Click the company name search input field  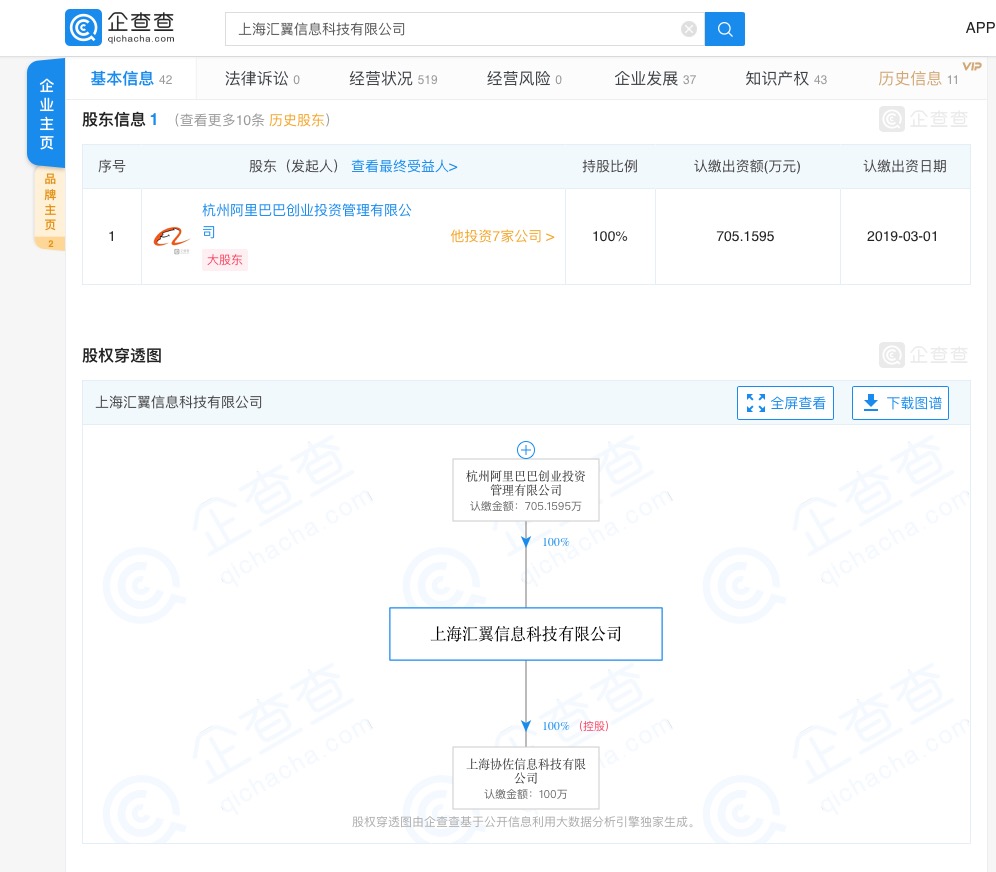pyautogui.click(x=455, y=29)
